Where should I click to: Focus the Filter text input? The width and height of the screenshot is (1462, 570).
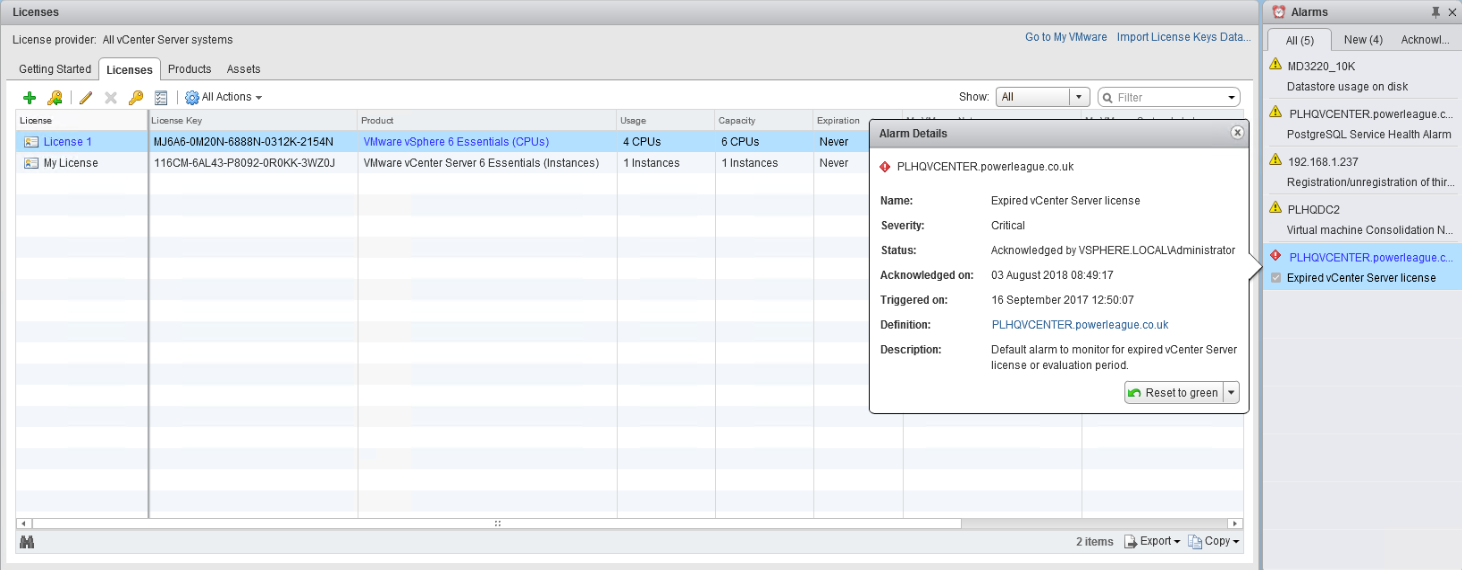1169,98
